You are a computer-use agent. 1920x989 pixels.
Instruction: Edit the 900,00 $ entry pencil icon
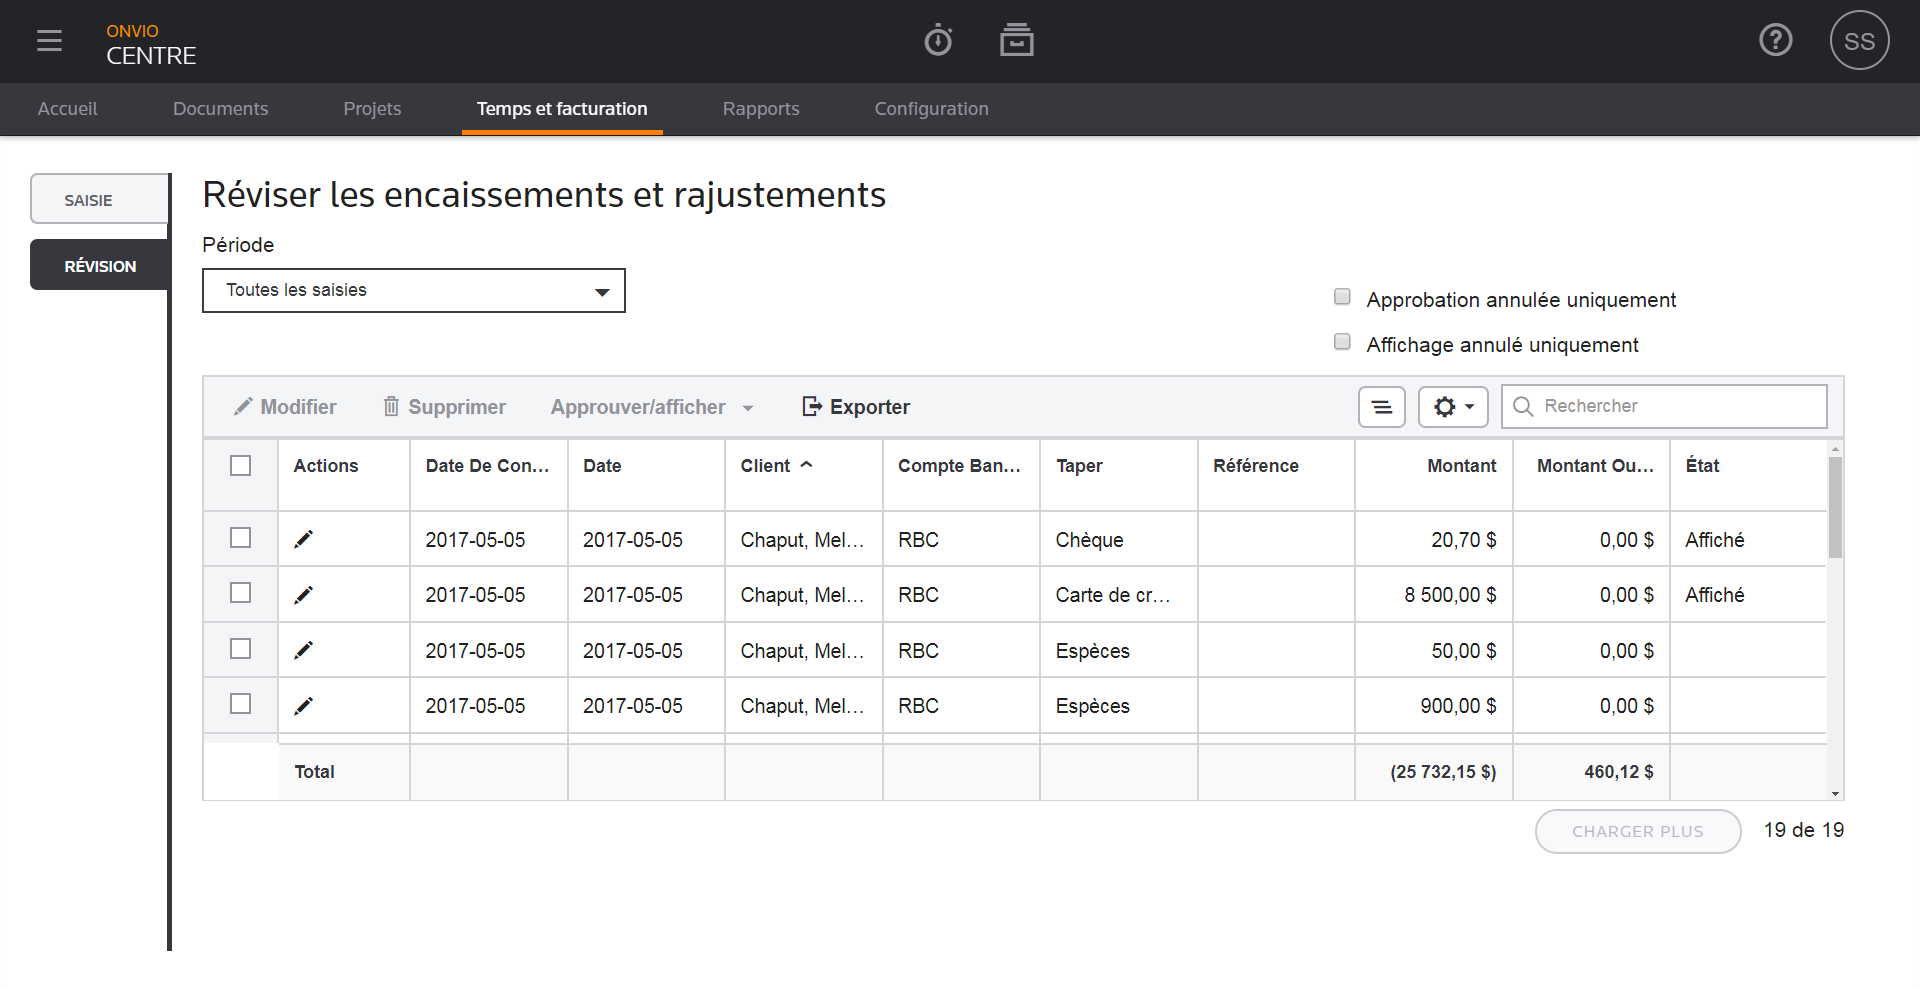[x=304, y=706]
